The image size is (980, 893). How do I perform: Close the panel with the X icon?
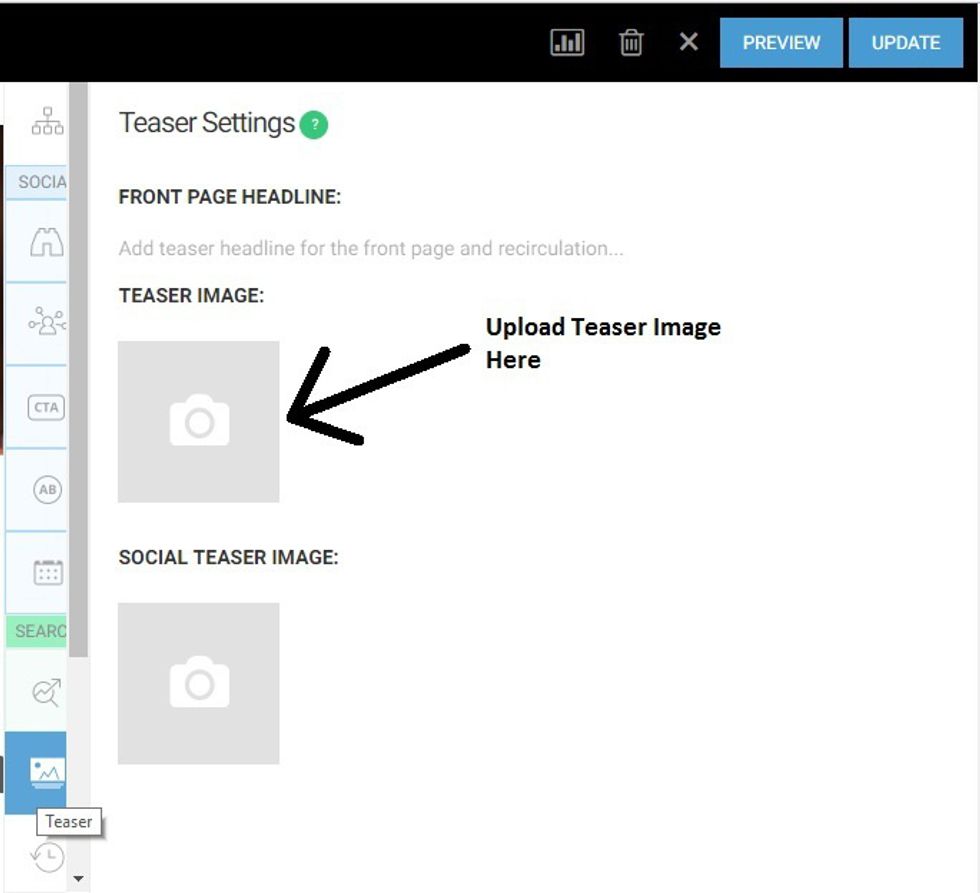click(688, 43)
